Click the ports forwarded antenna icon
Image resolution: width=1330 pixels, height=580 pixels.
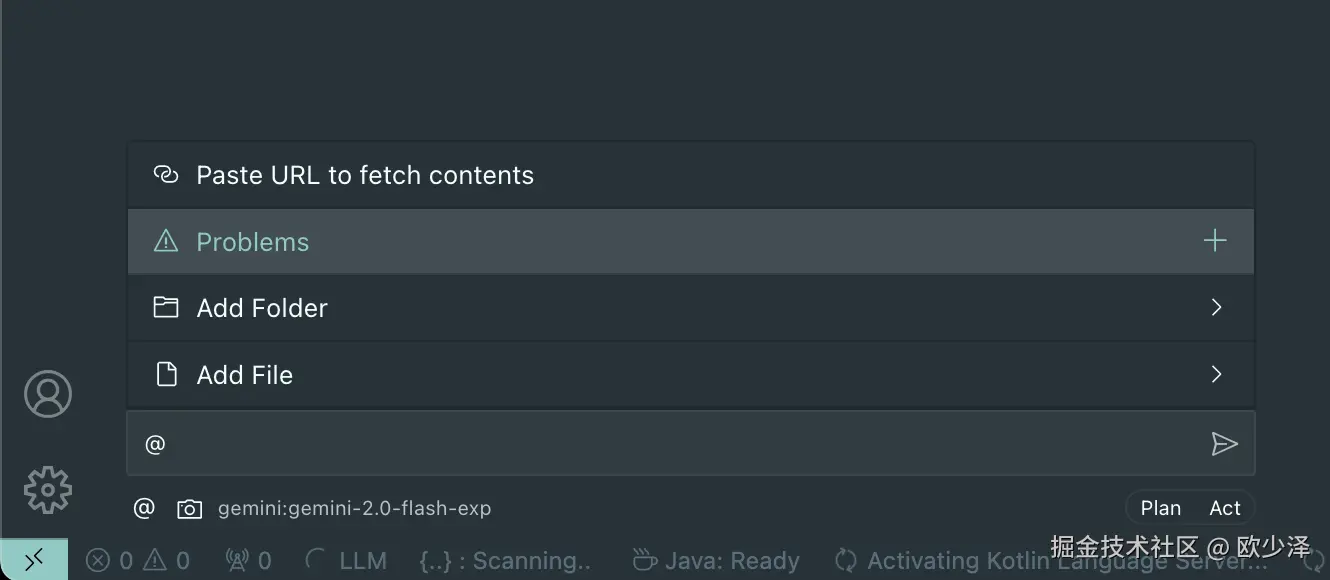coord(237,561)
